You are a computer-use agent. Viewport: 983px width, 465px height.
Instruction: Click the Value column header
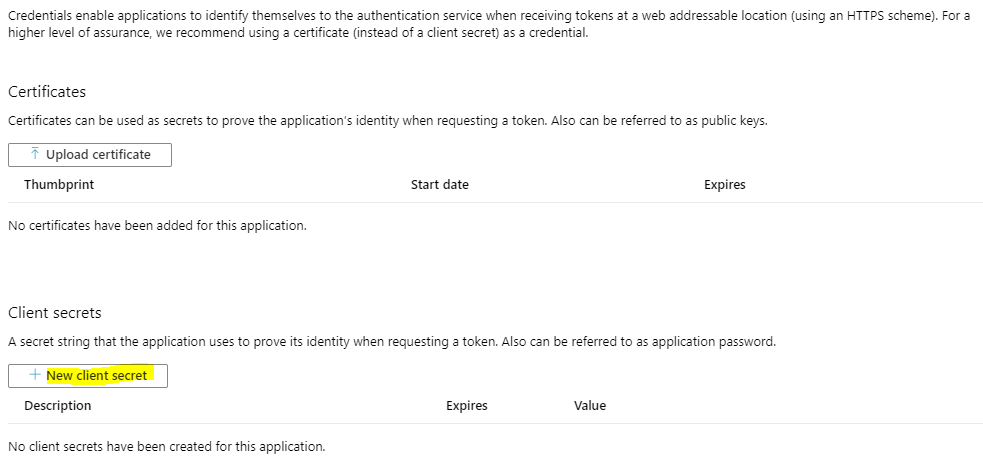coord(590,406)
